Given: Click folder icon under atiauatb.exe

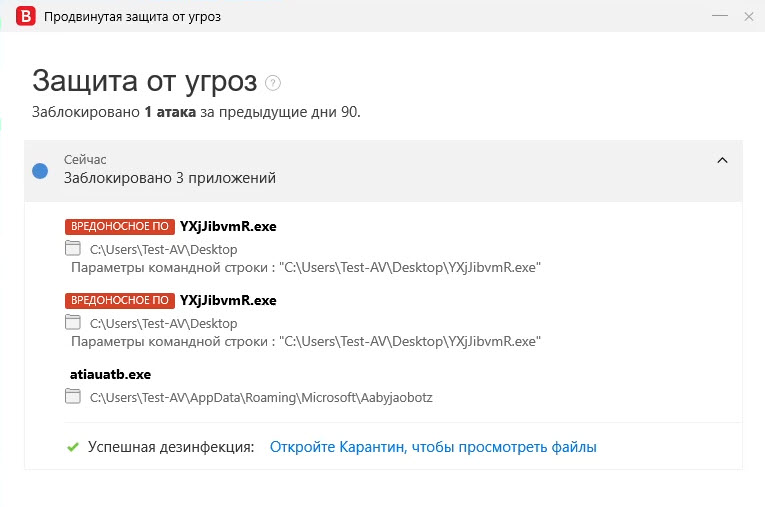Looking at the screenshot, I should click(72, 396).
